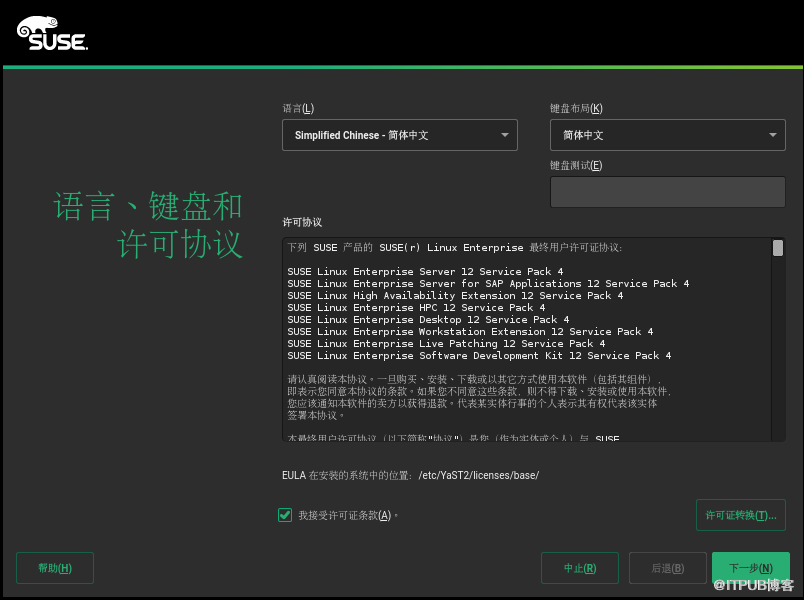This screenshot has width=804, height=600.
Task: Click the 语言(L) field label
Action: click(298, 108)
